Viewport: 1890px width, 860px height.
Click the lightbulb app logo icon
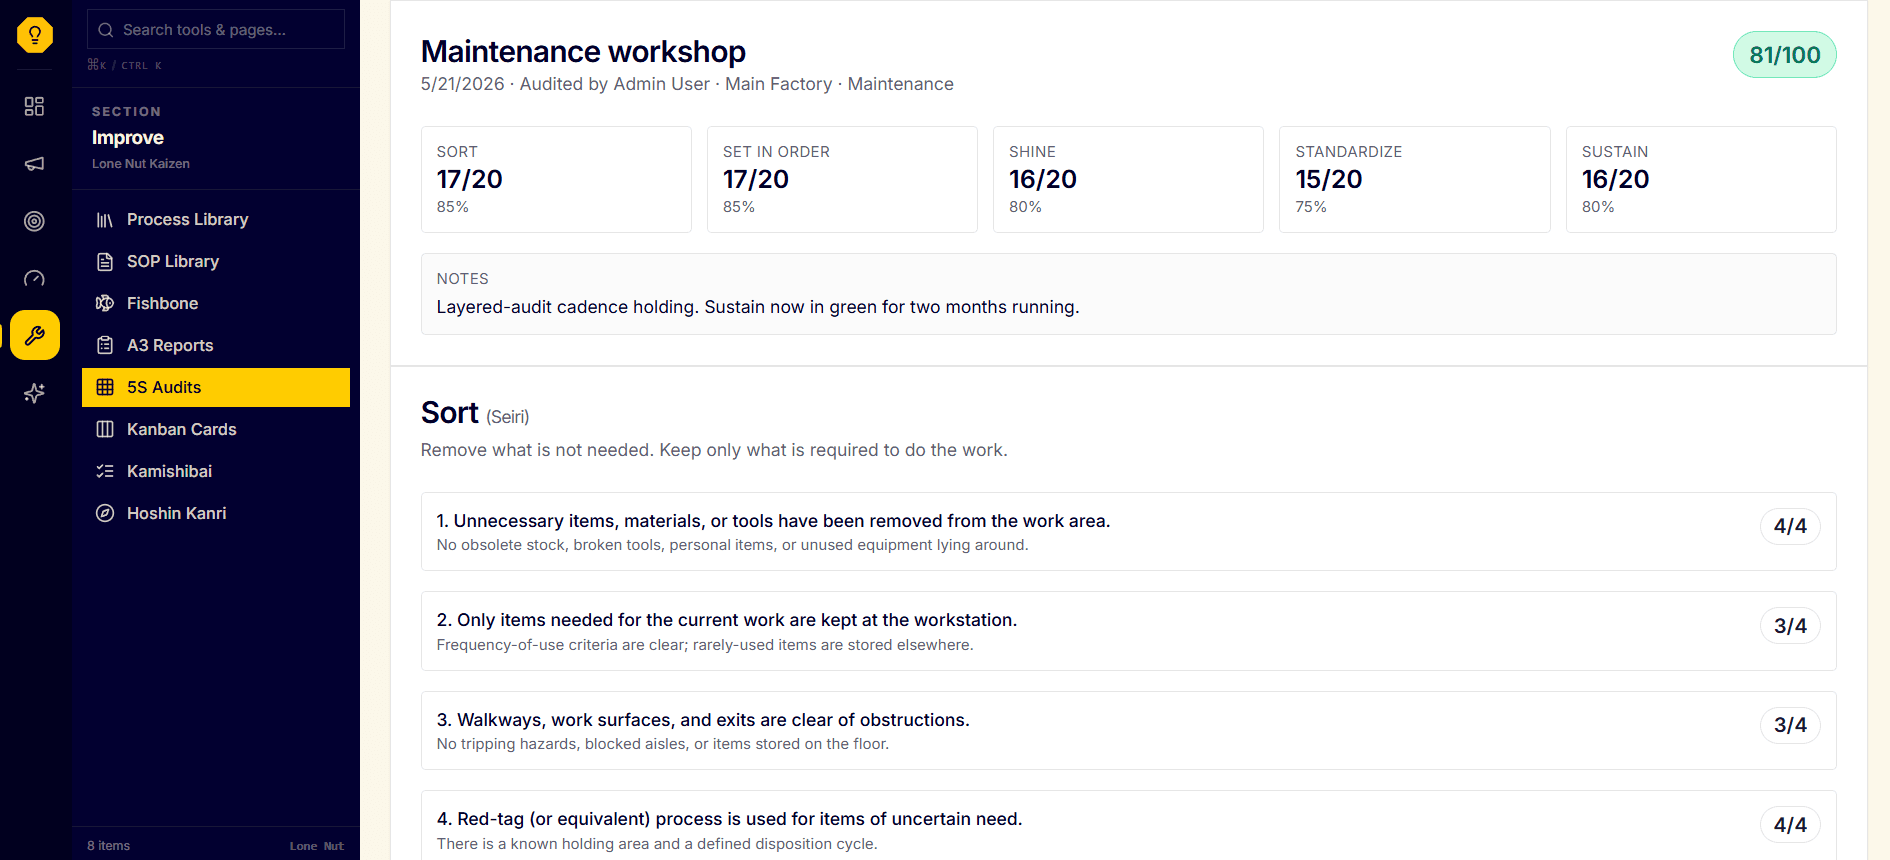tap(35, 35)
